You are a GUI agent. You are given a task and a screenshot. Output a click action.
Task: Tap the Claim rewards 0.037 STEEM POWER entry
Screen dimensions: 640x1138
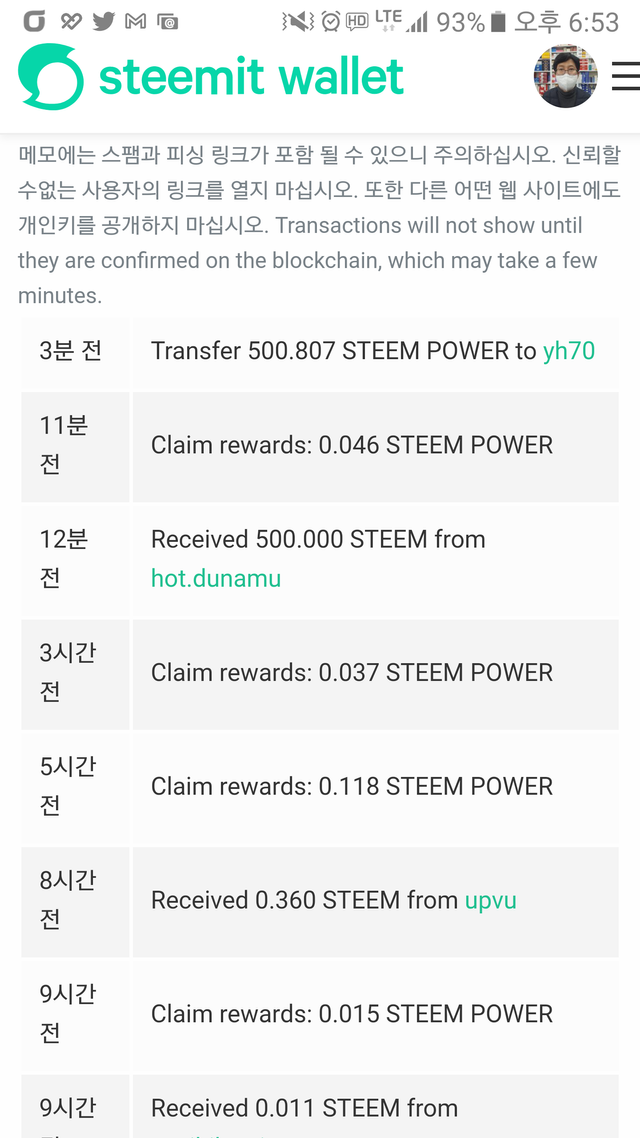coord(320,674)
